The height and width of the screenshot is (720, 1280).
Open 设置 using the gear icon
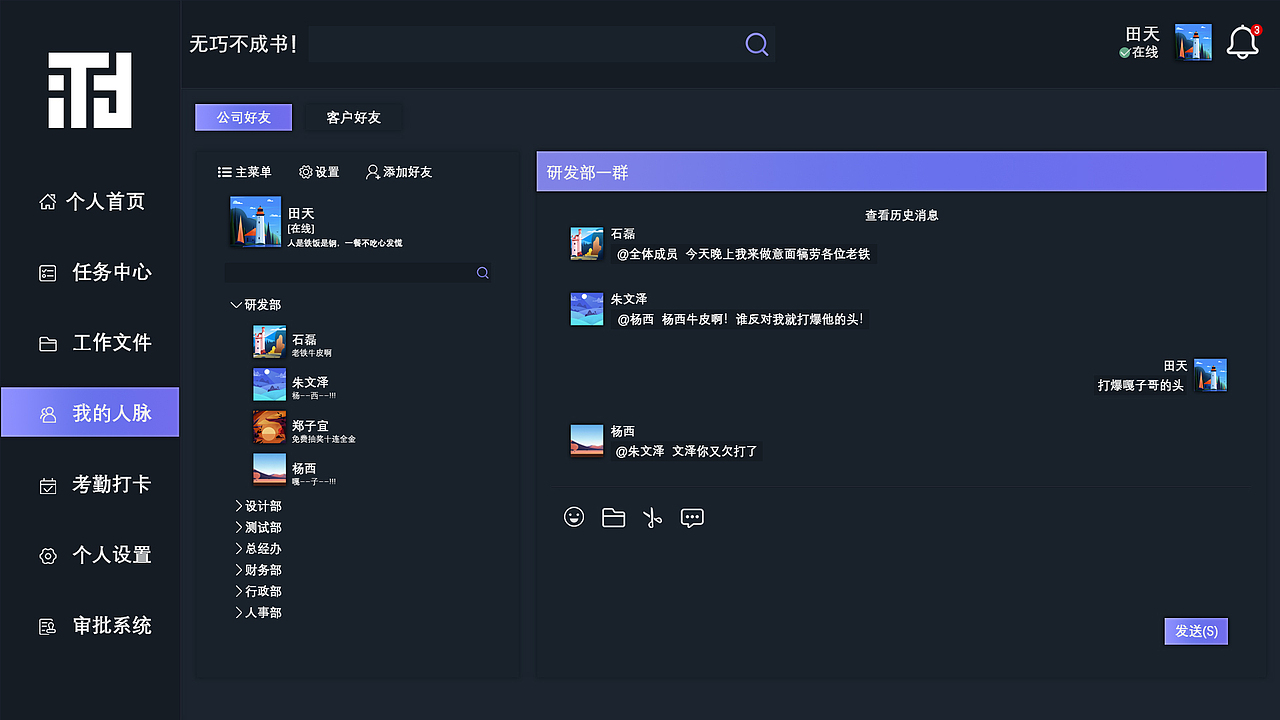point(319,172)
